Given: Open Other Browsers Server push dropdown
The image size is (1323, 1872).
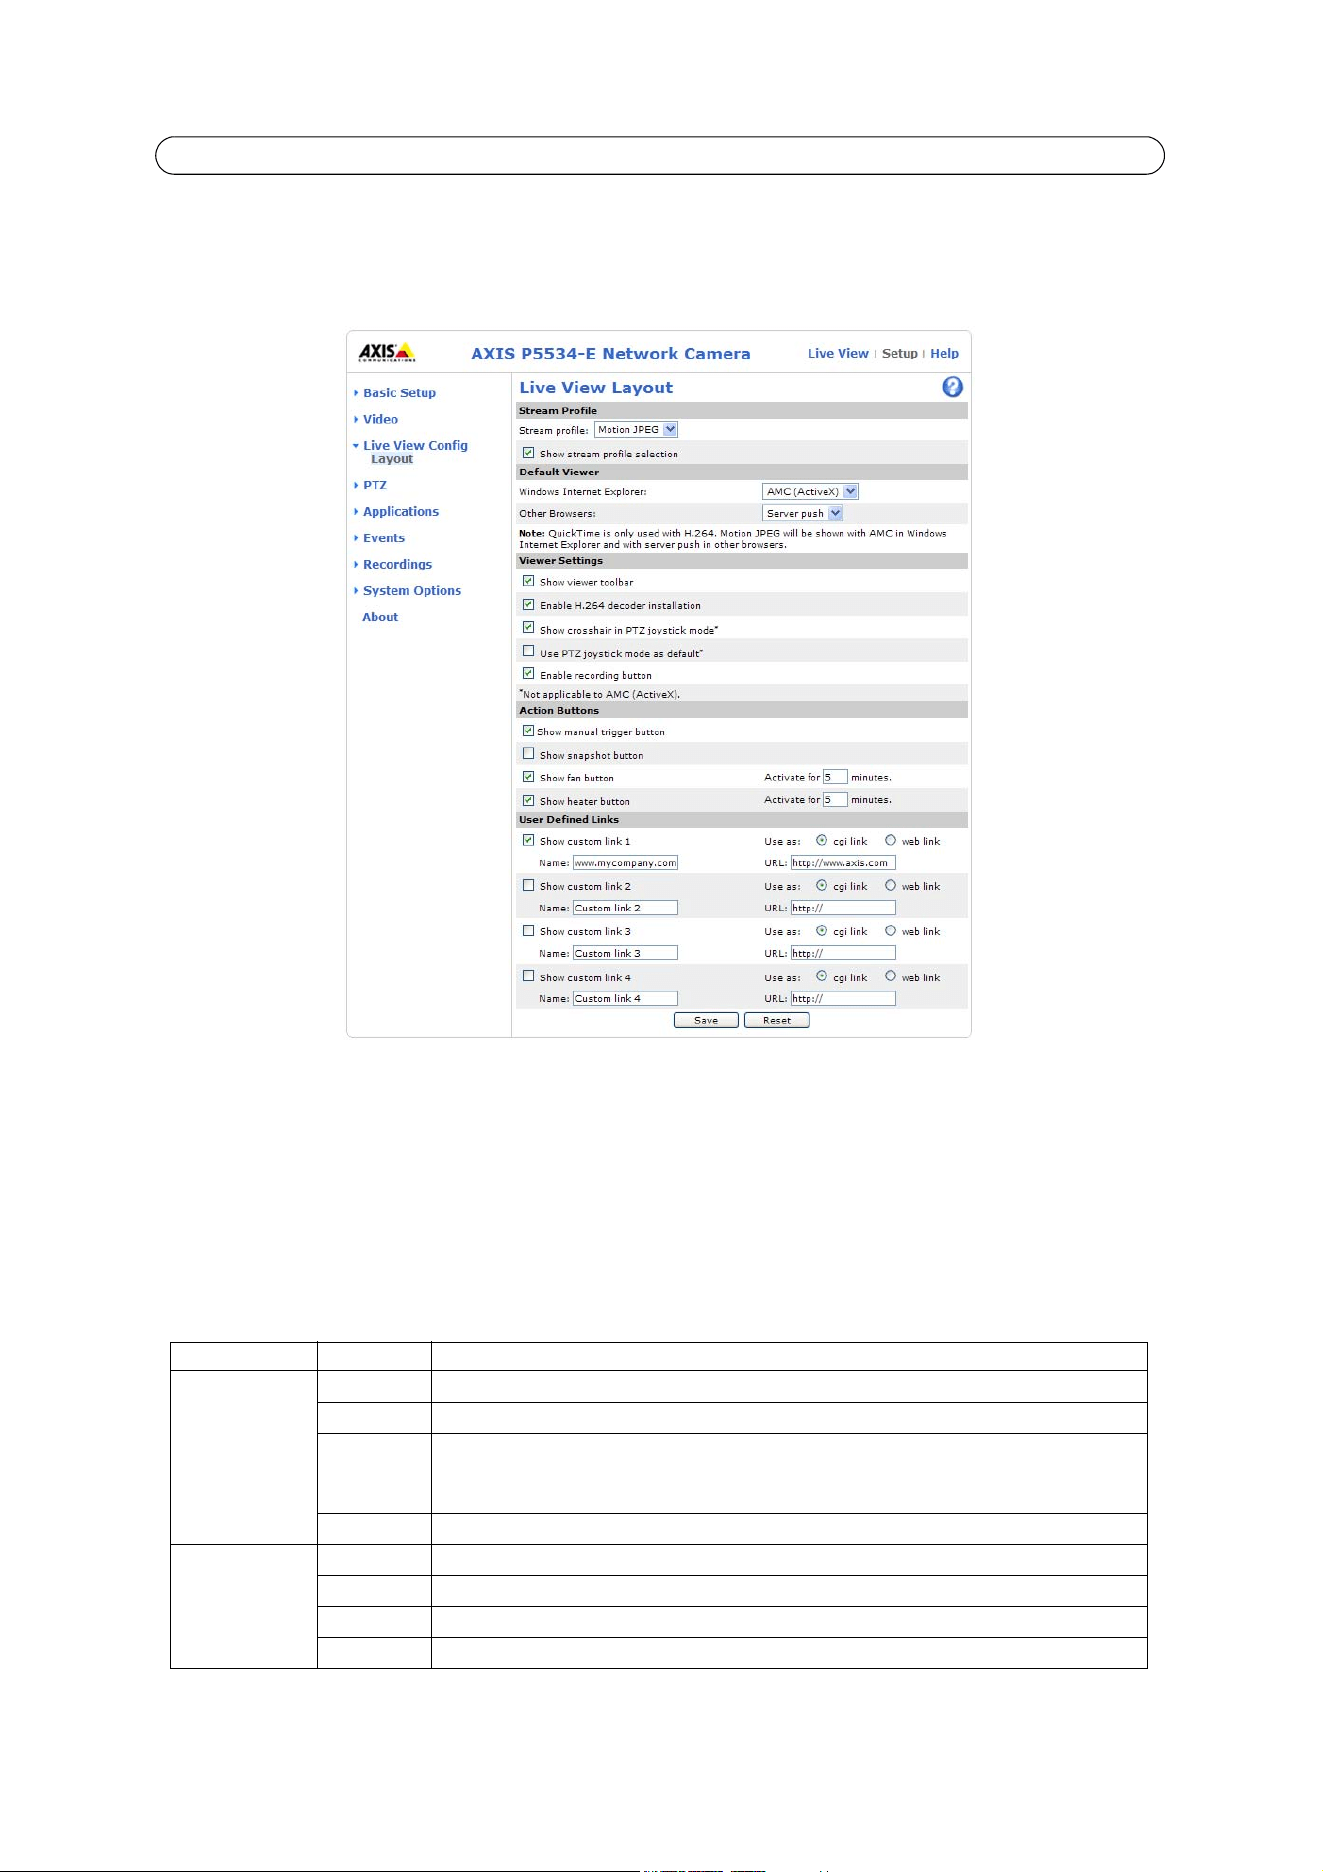Looking at the screenshot, I should pos(803,513).
